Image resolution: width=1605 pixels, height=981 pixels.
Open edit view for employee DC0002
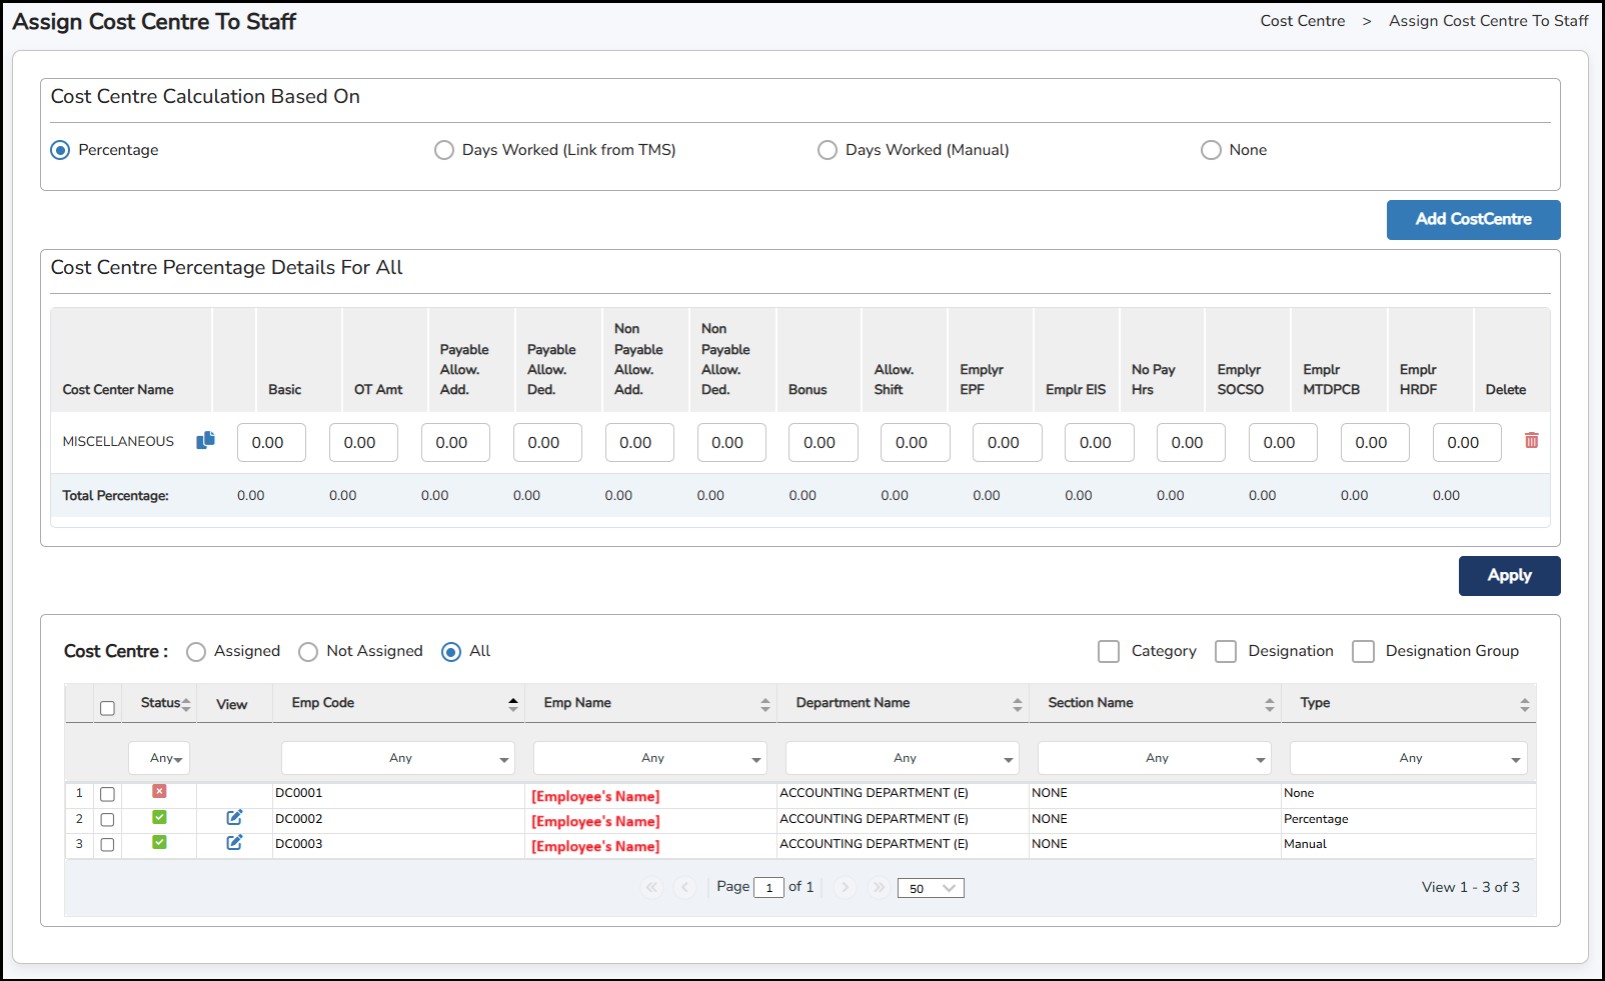coord(234,818)
